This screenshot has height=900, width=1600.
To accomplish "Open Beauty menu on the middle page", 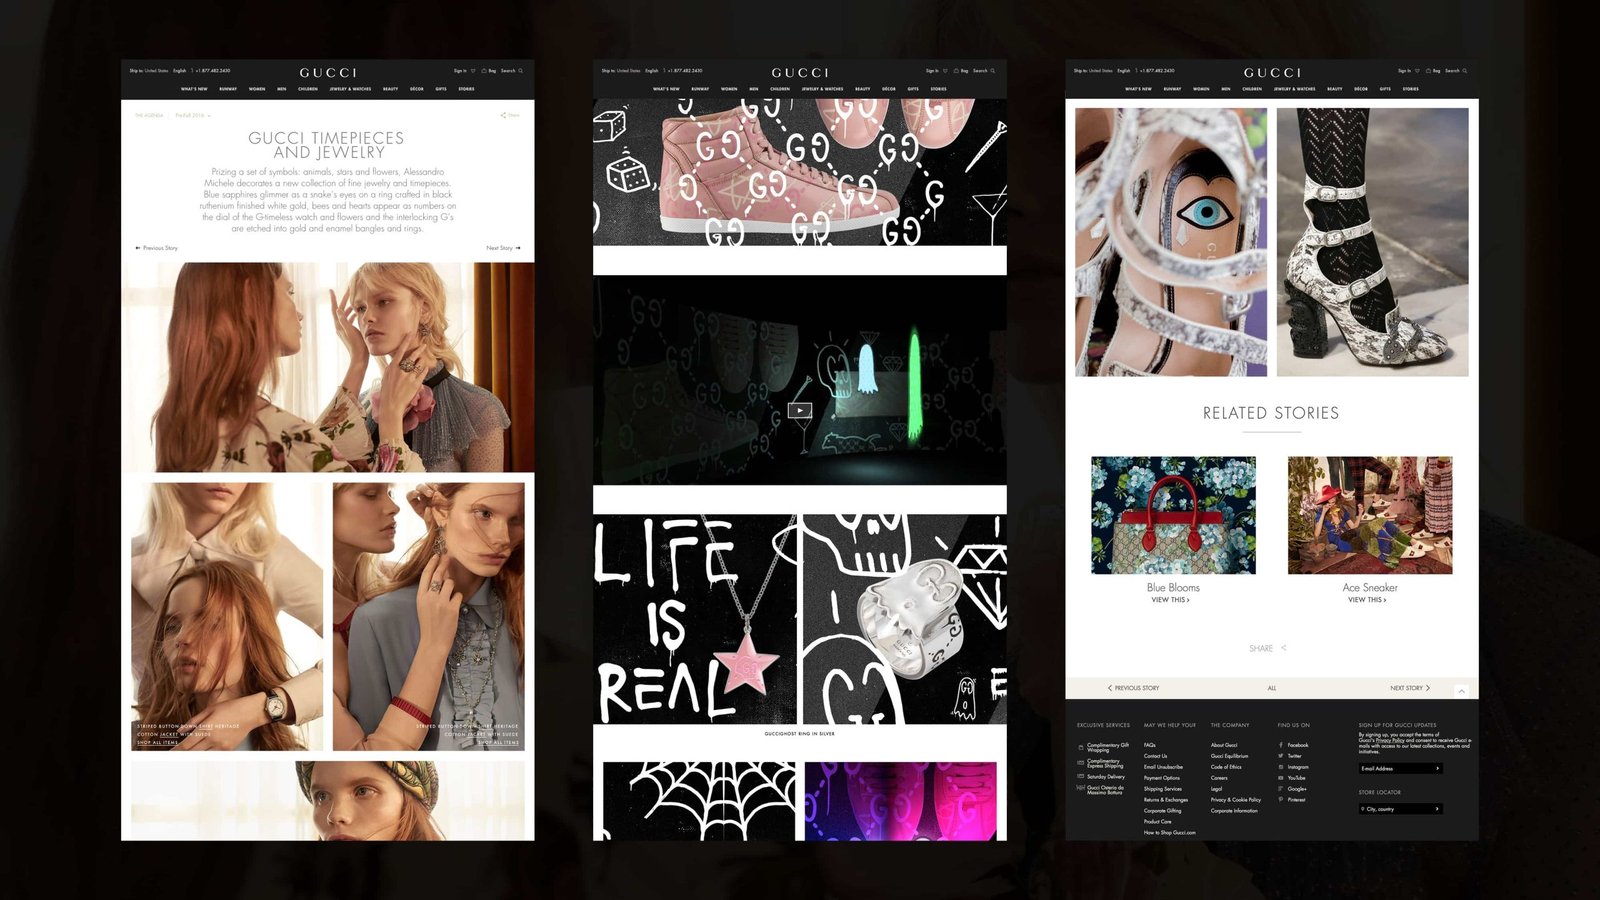I will point(863,89).
